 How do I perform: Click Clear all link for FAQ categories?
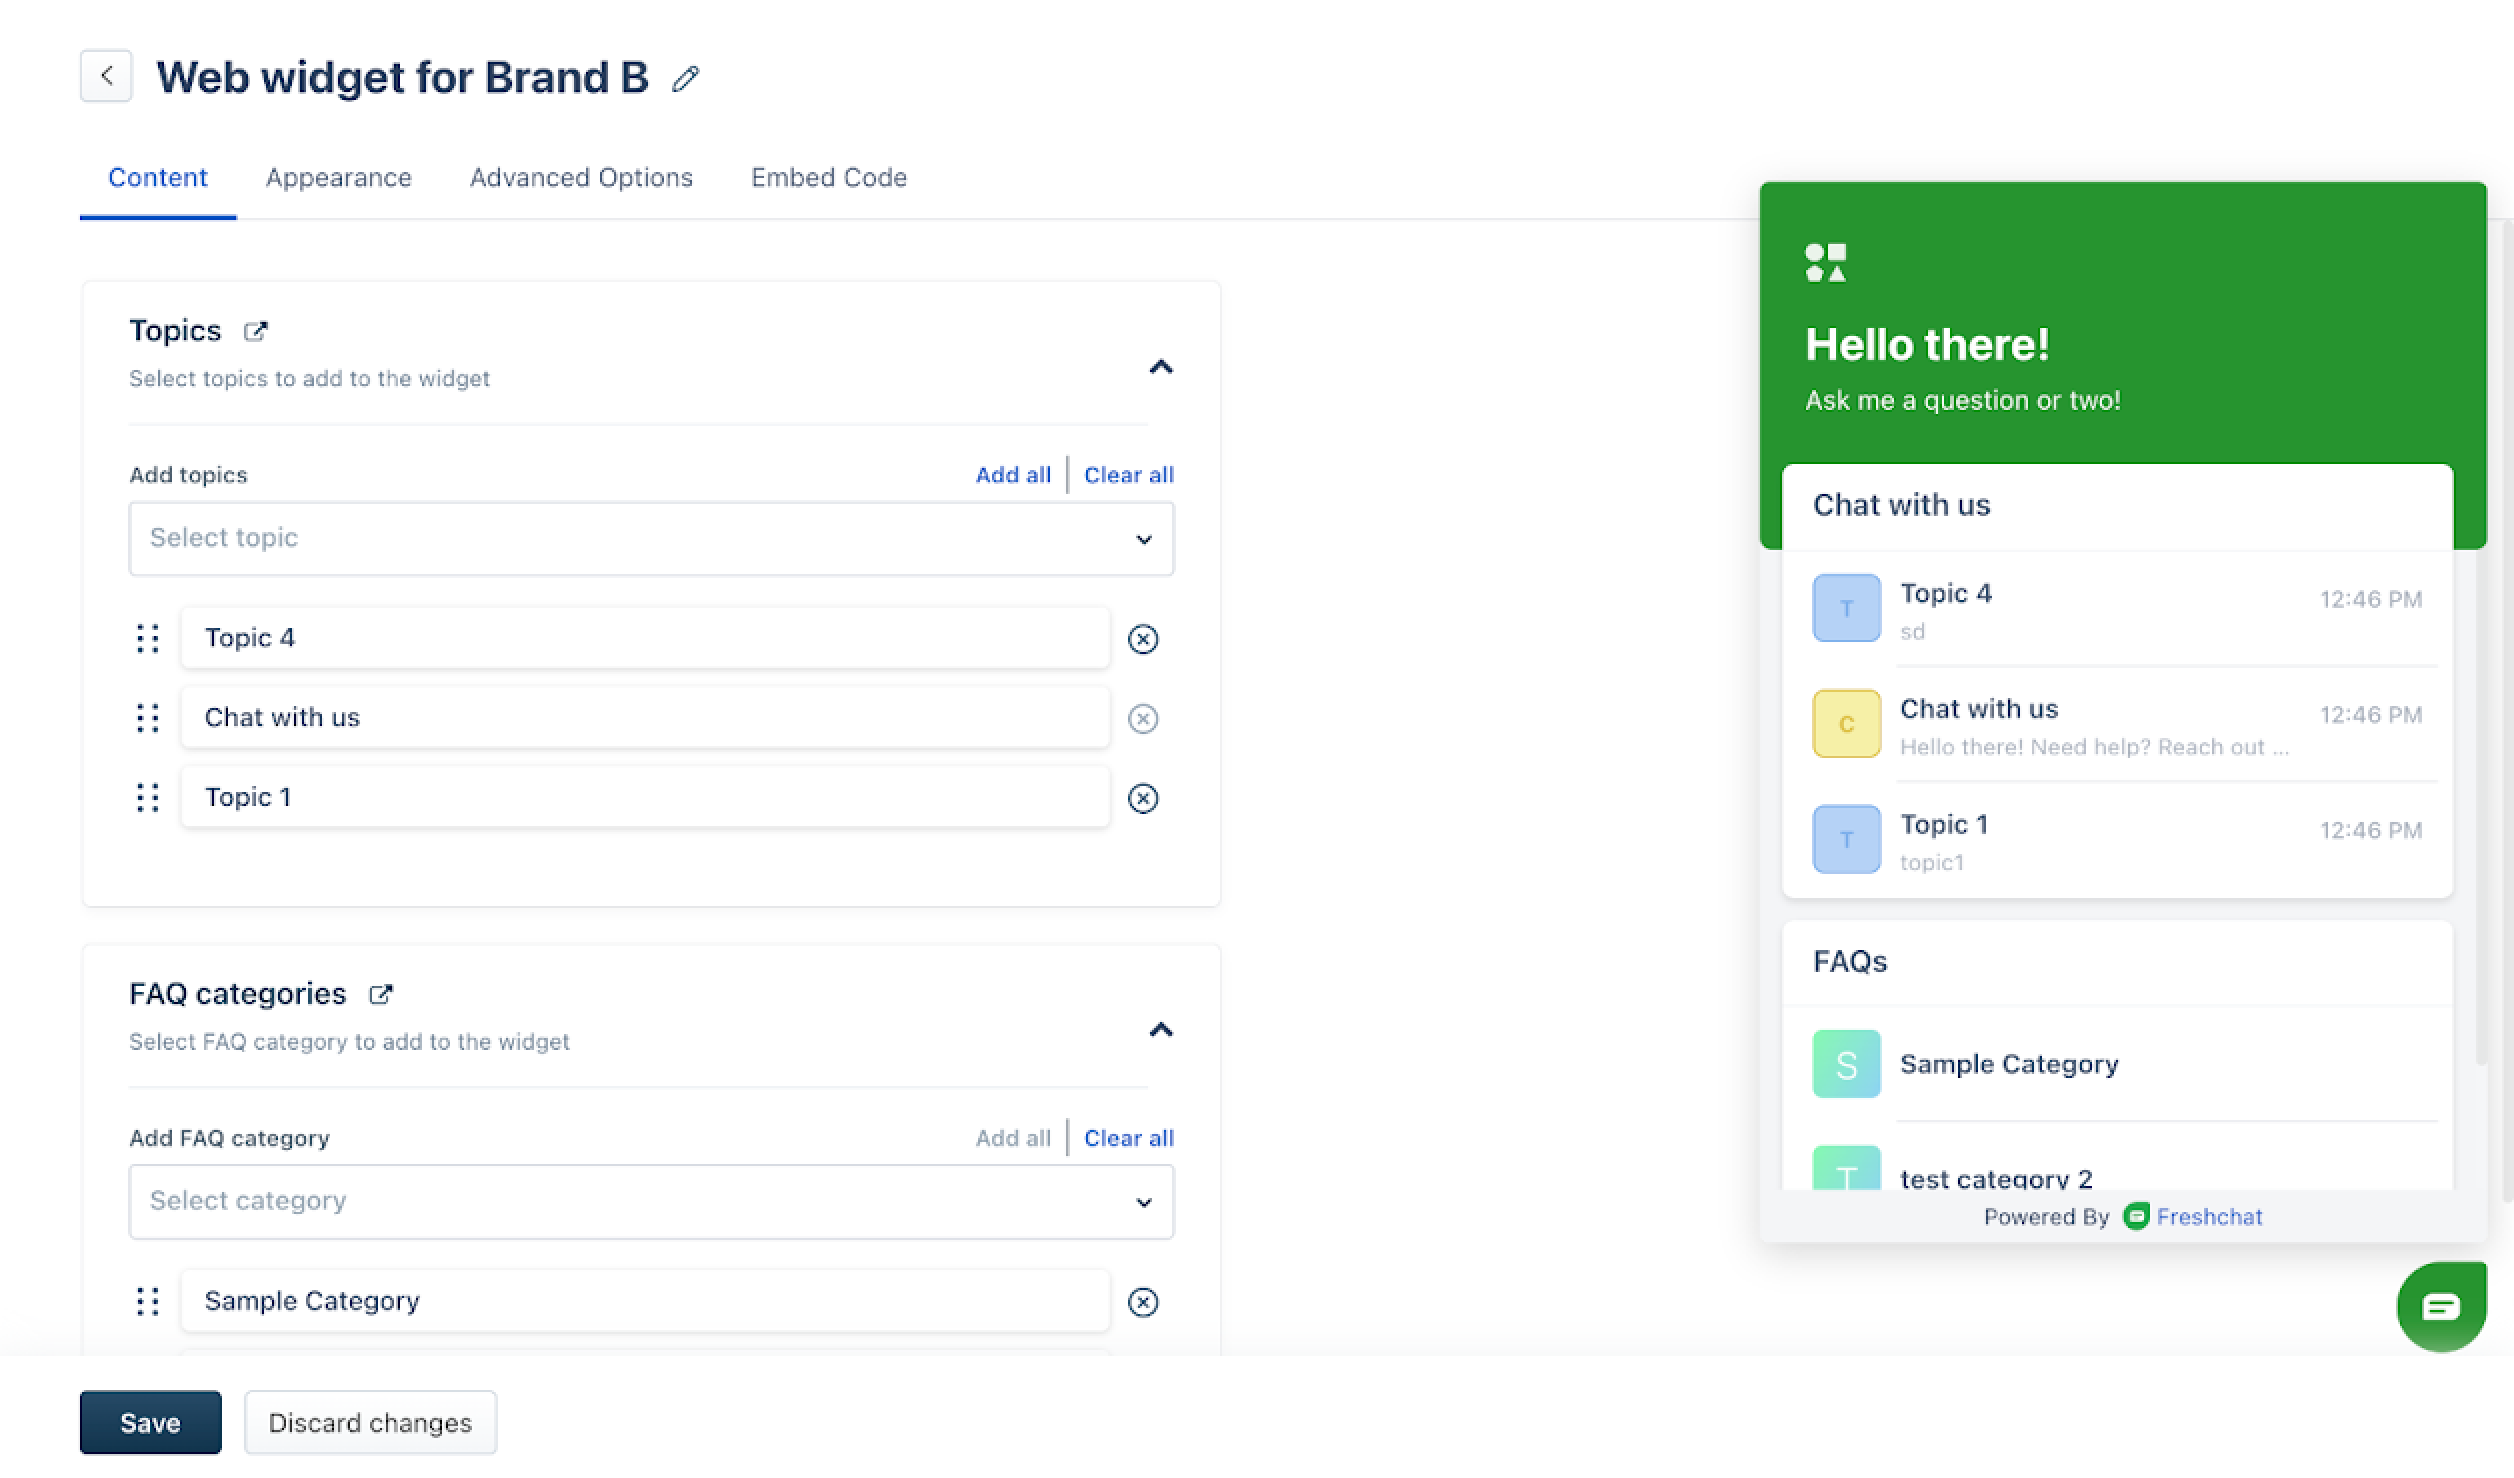click(1128, 1138)
